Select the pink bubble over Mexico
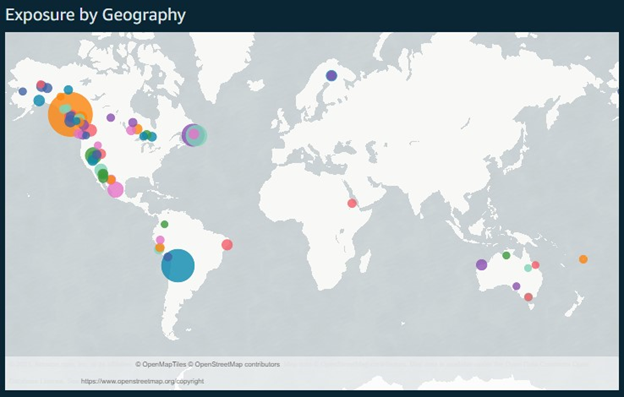Screen dimensions: 624x397 [x=115, y=189]
